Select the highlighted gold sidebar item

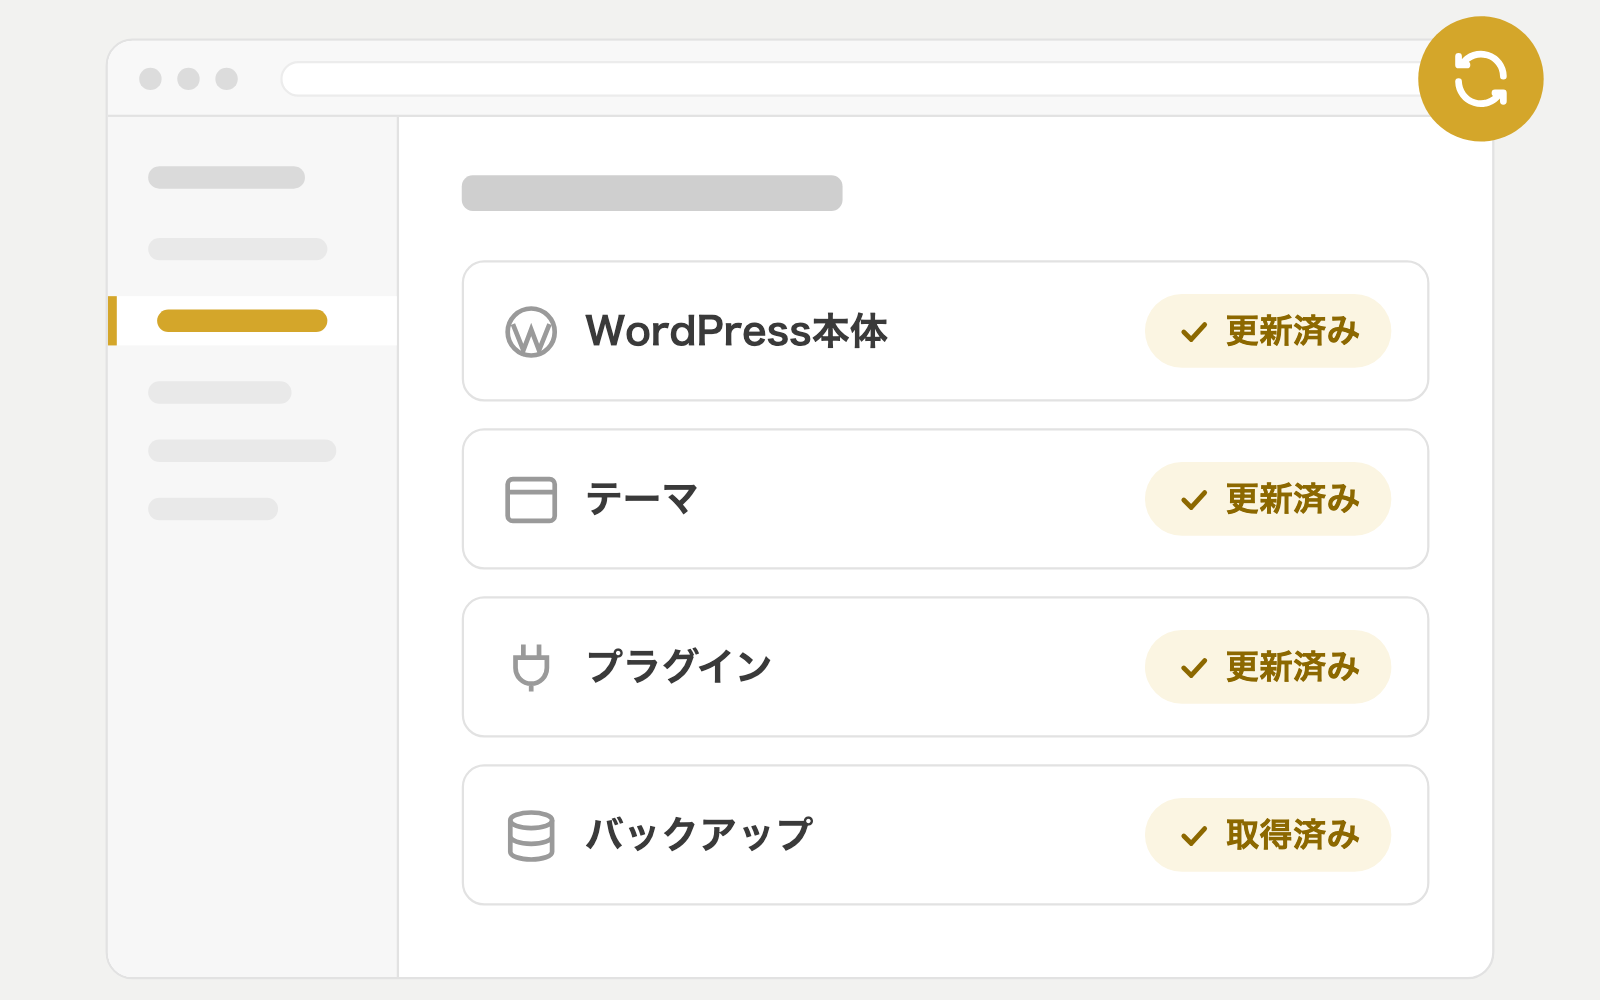click(x=252, y=321)
